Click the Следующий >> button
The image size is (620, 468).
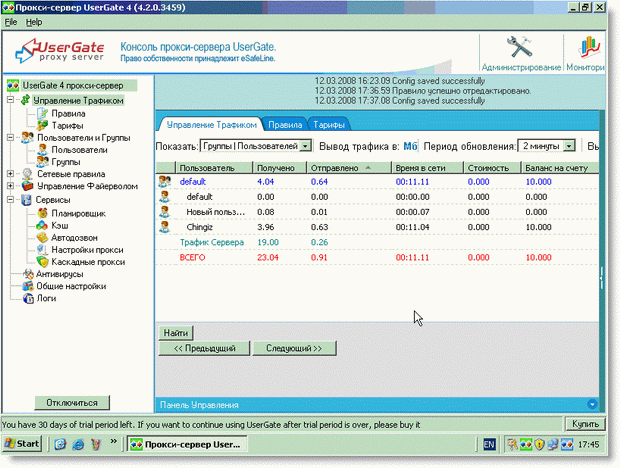(x=294, y=348)
